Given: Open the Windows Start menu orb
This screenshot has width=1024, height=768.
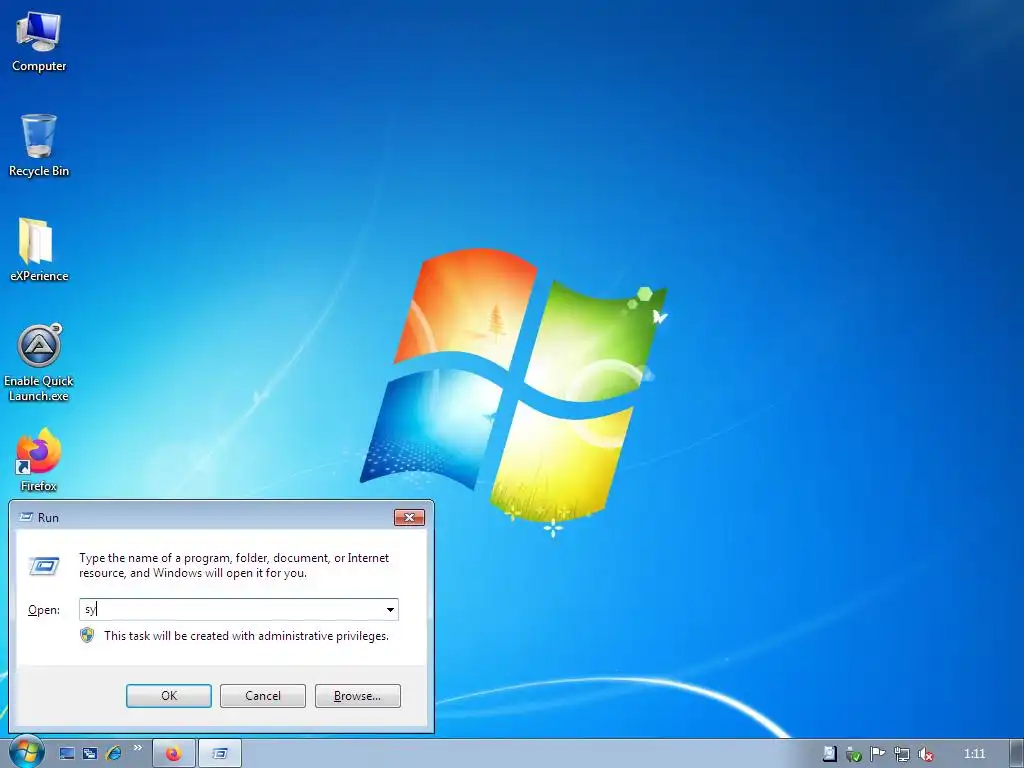Looking at the screenshot, I should [x=26, y=752].
